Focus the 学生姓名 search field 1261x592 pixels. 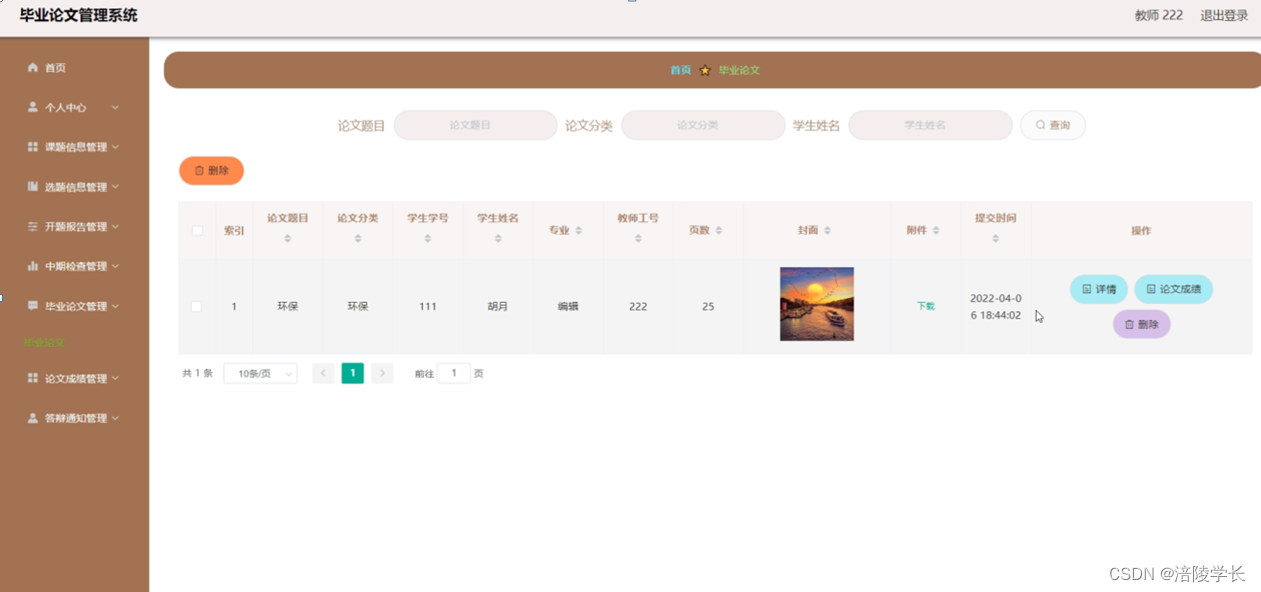tap(930, 125)
